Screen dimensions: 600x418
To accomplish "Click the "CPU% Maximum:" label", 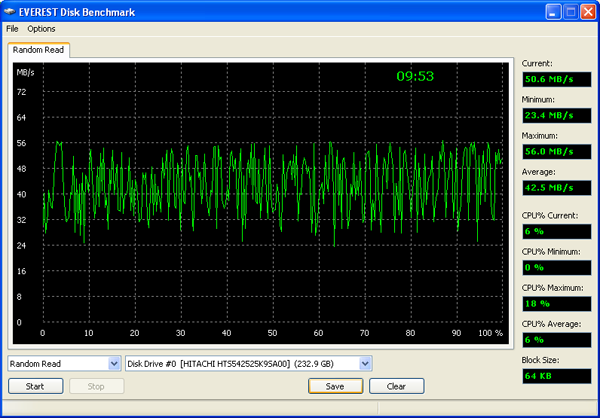I will pyautogui.click(x=553, y=288).
